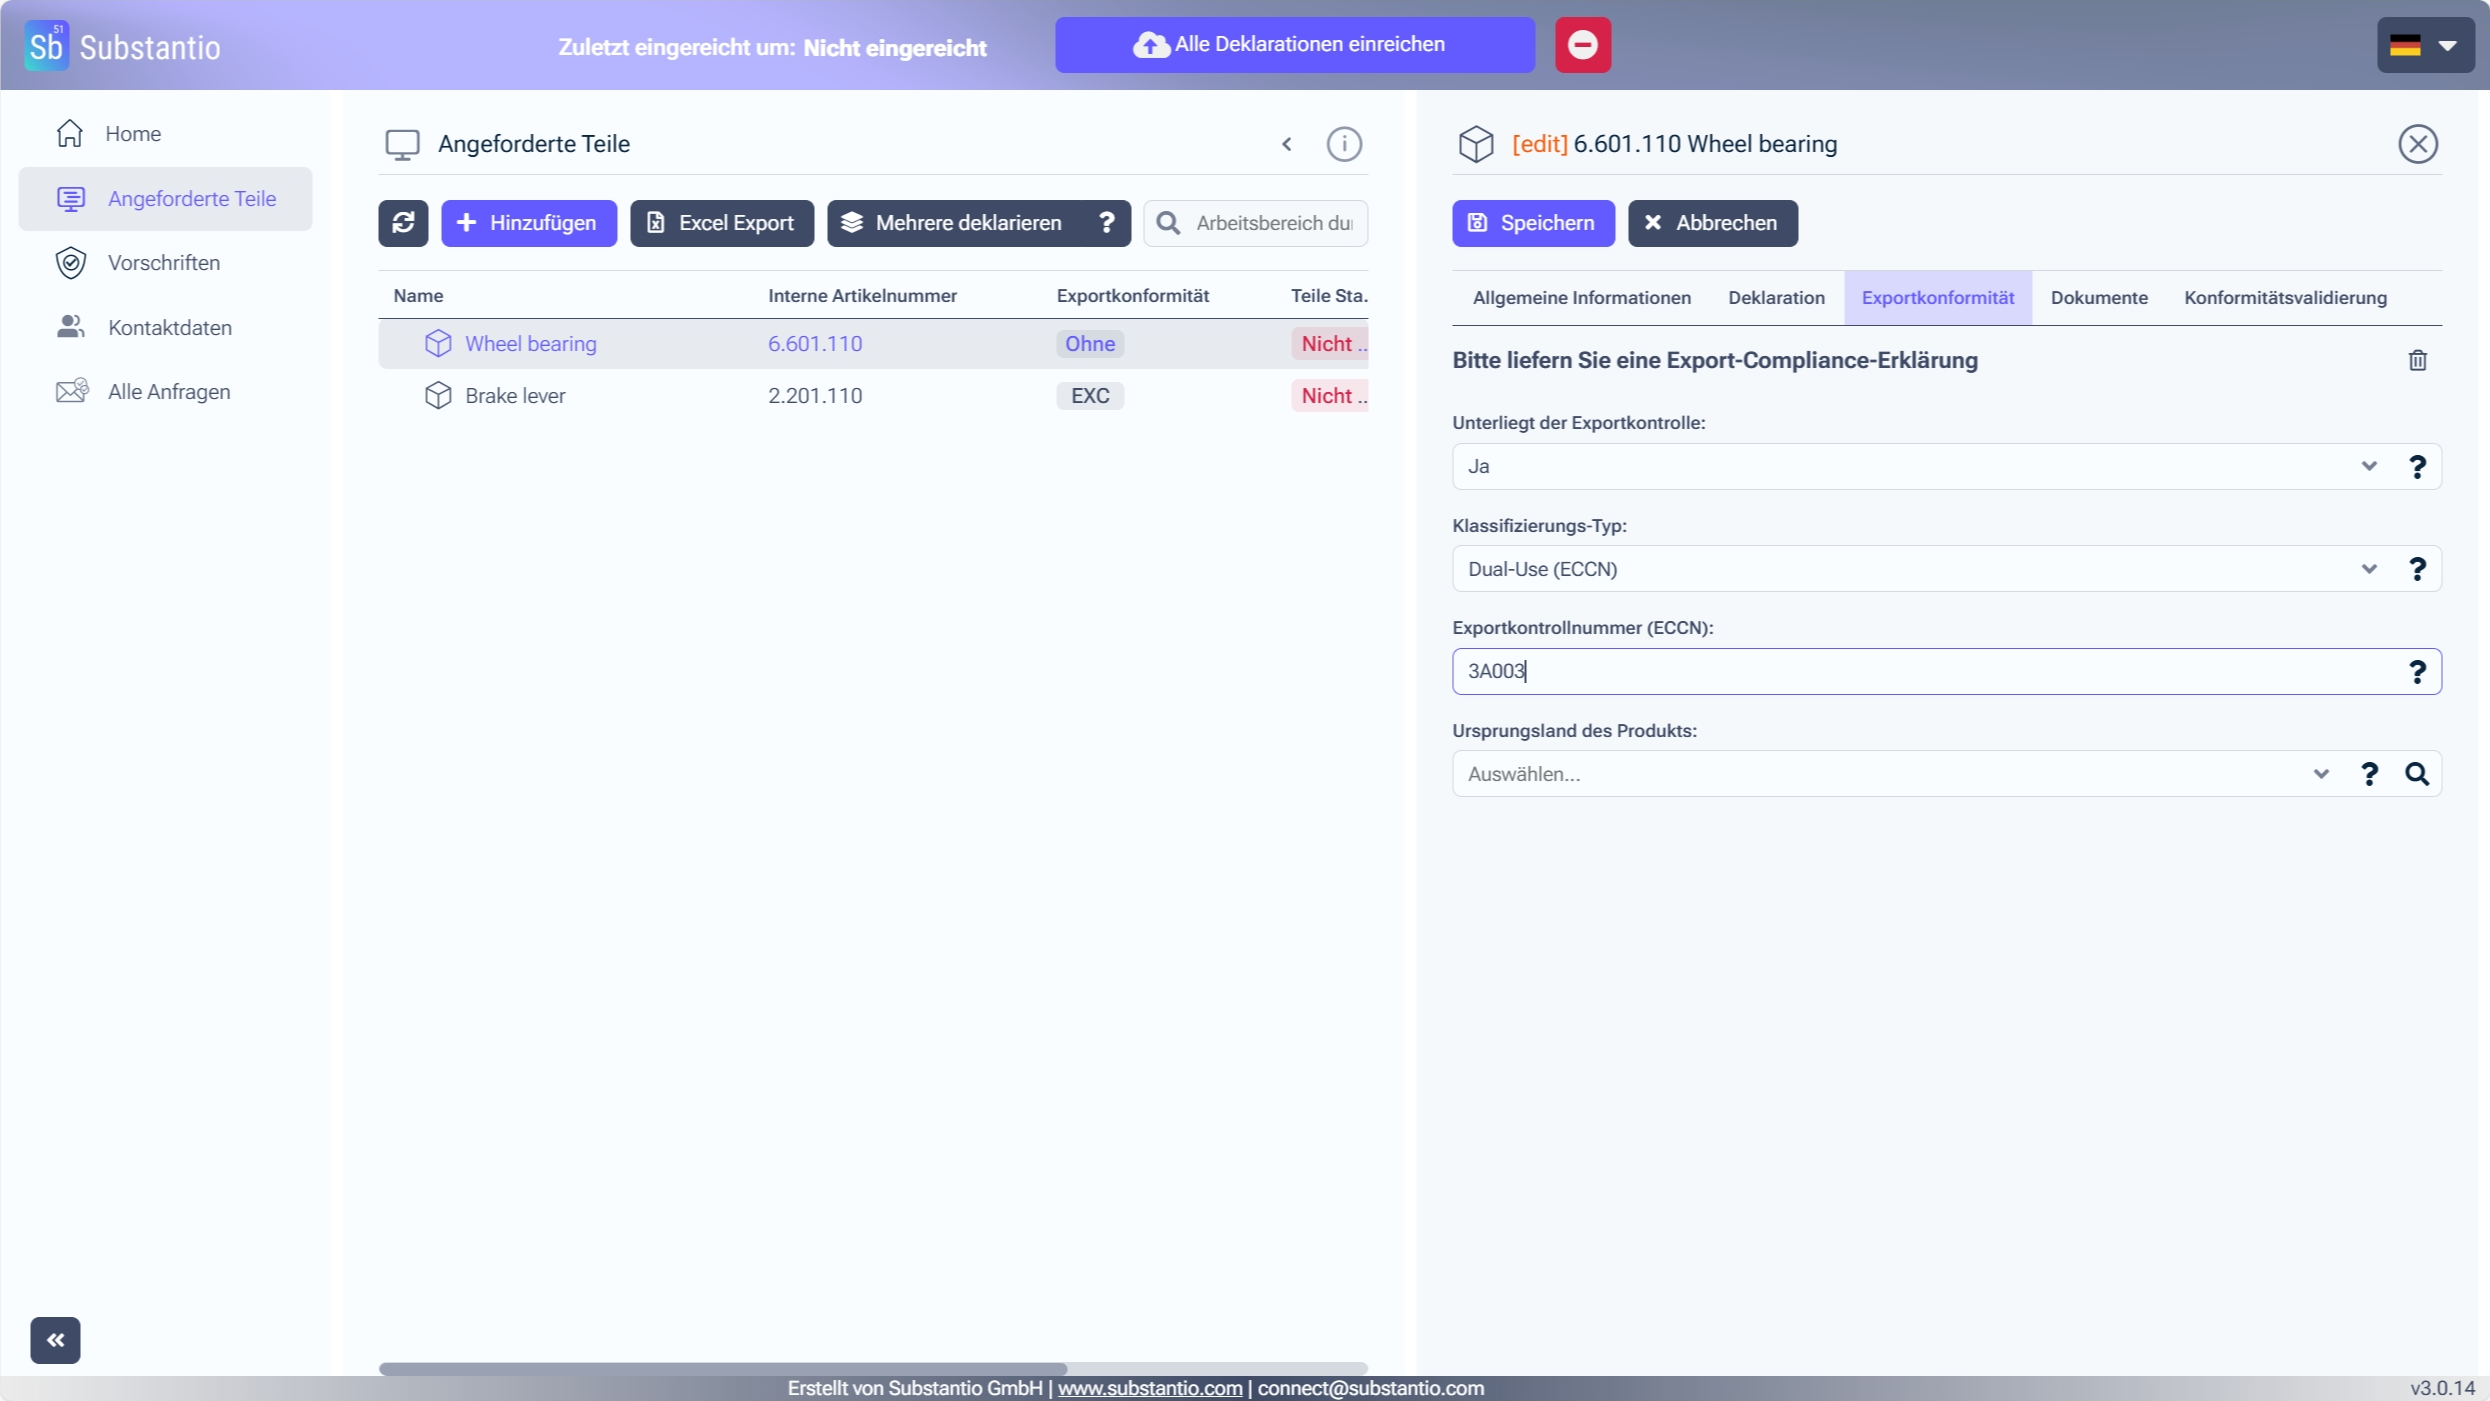Collapse sidebar with double chevron button
The height and width of the screenshot is (1401, 2490).
[55, 1340]
